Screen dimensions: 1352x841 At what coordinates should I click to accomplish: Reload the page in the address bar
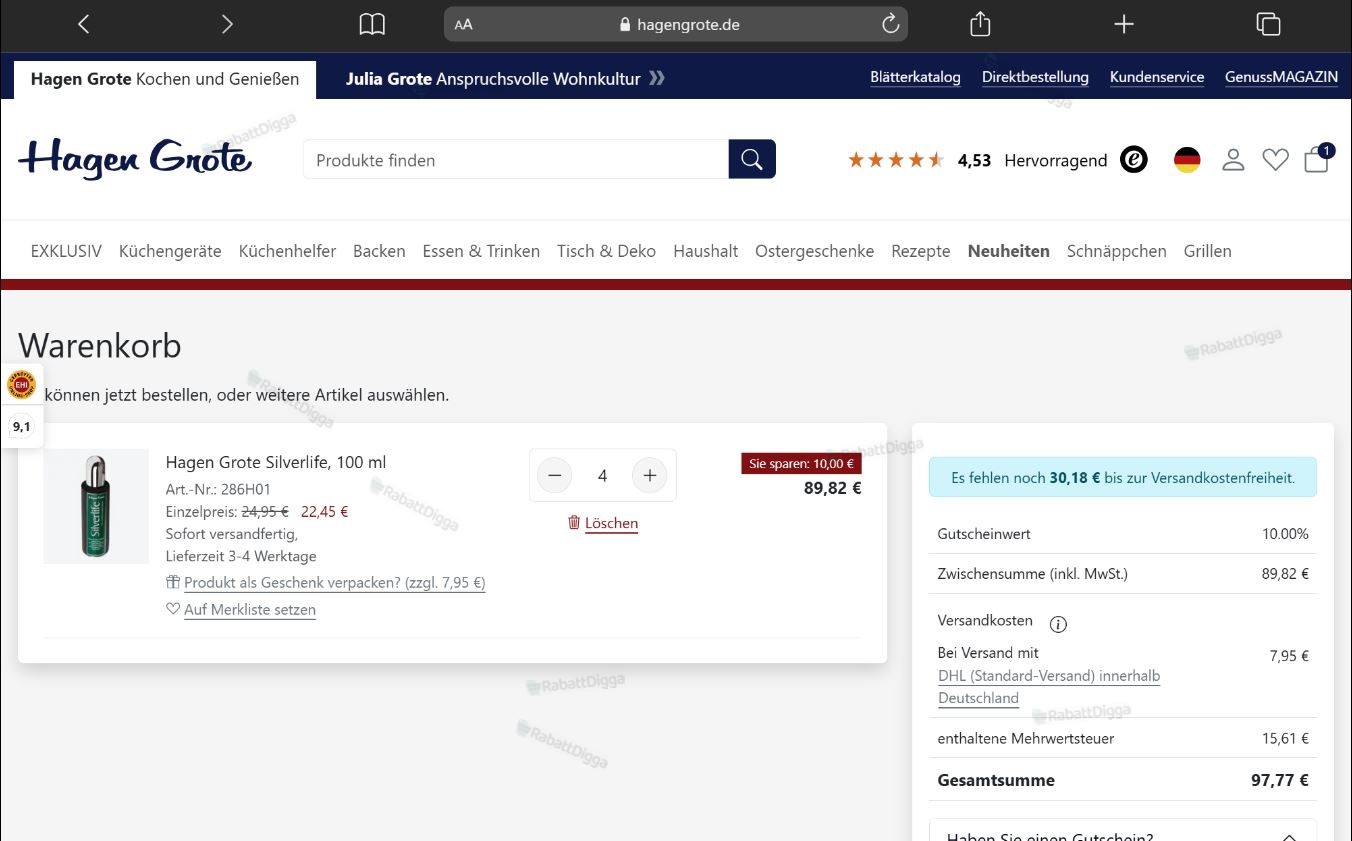click(890, 24)
